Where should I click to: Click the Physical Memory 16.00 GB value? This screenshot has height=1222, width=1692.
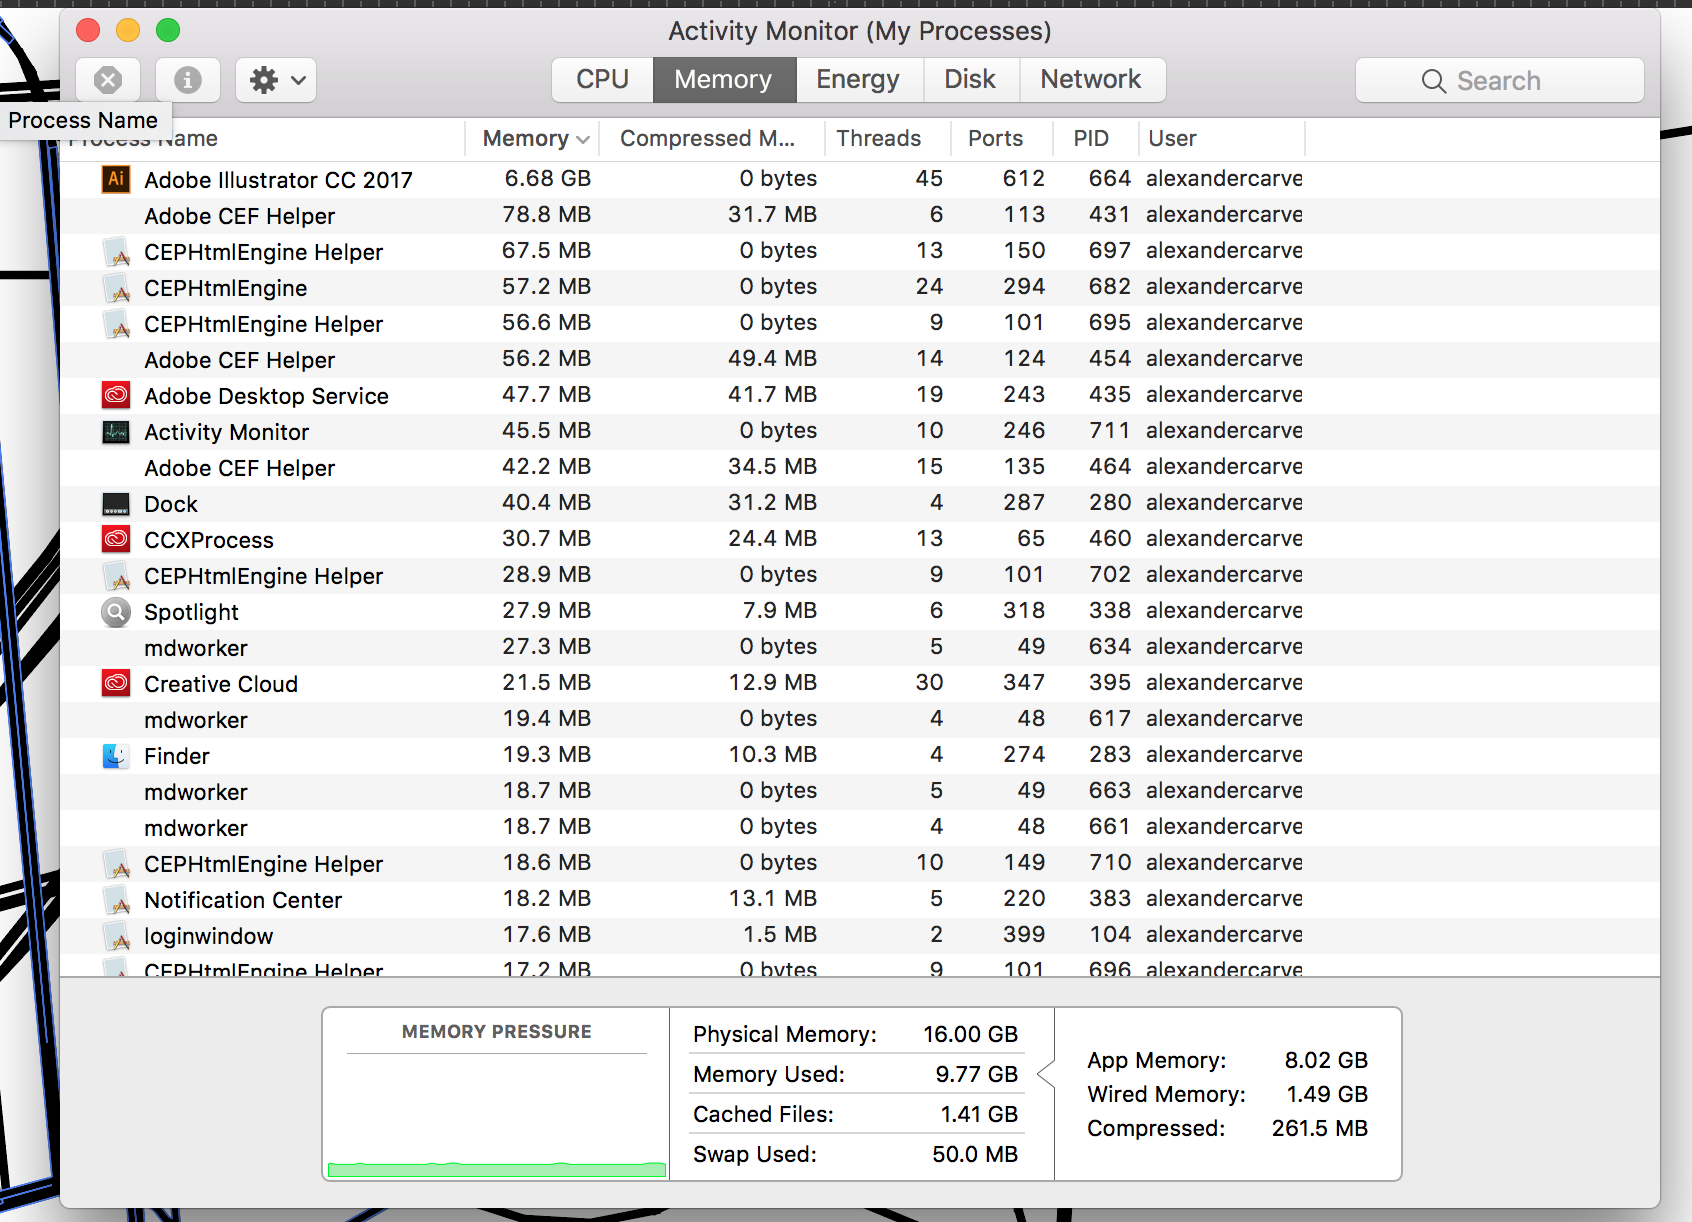click(x=970, y=1034)
